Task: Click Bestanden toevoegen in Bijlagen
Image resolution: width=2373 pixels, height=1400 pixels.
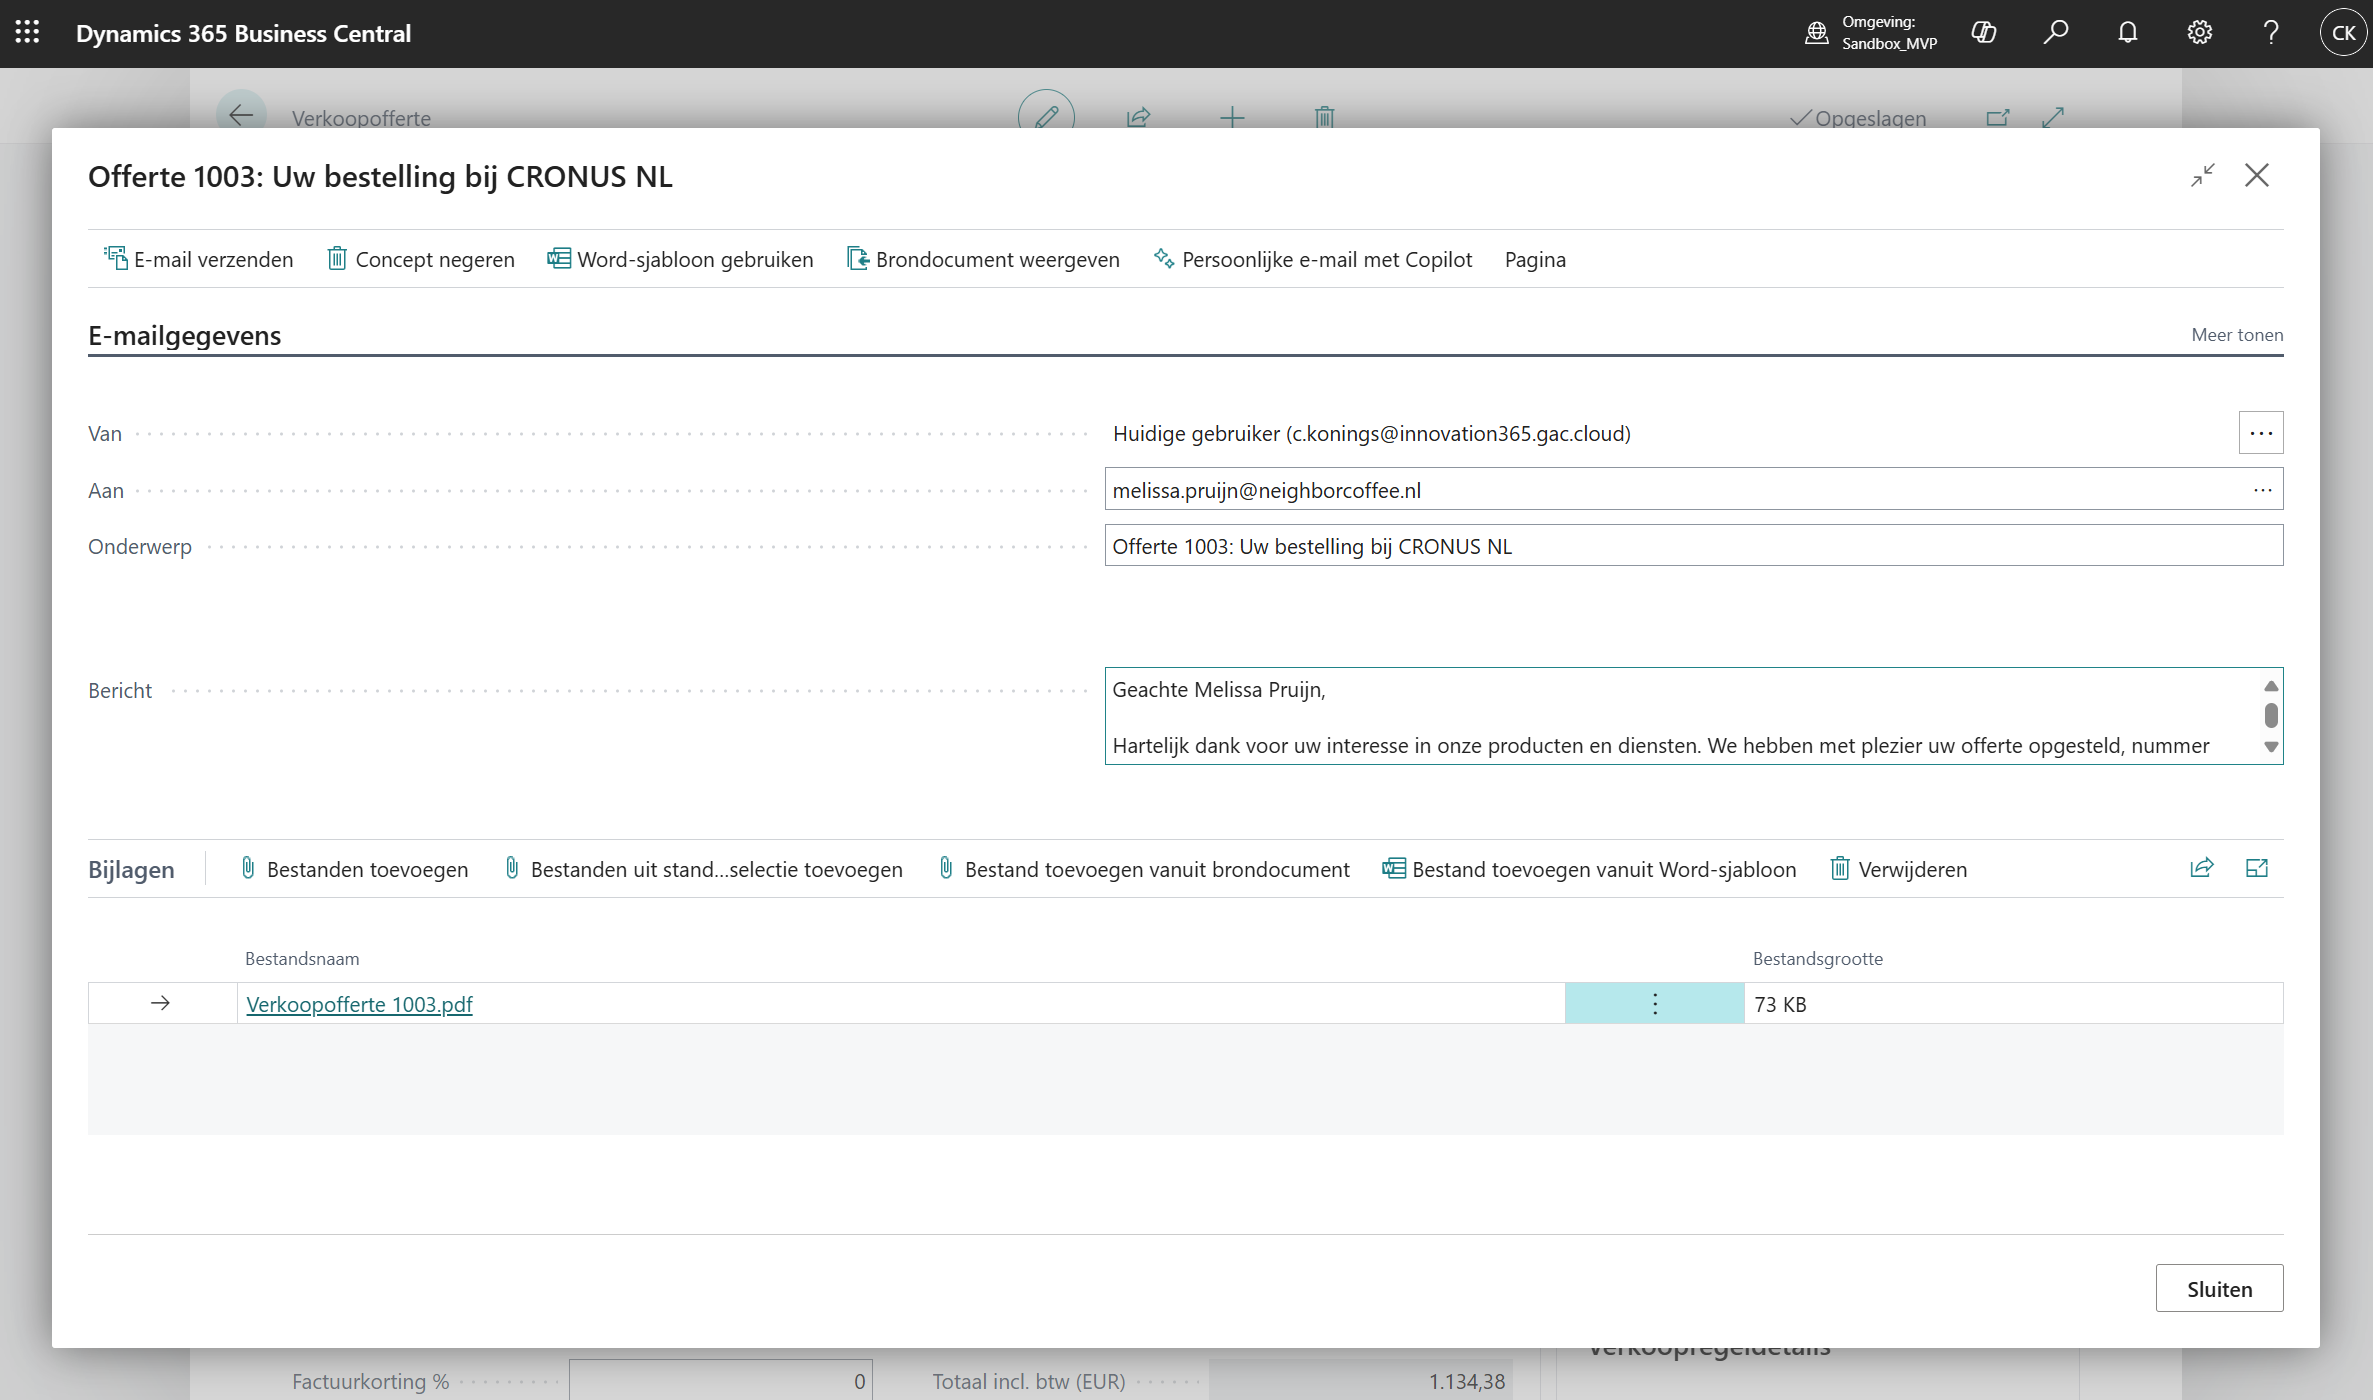Action: point(354,869)
